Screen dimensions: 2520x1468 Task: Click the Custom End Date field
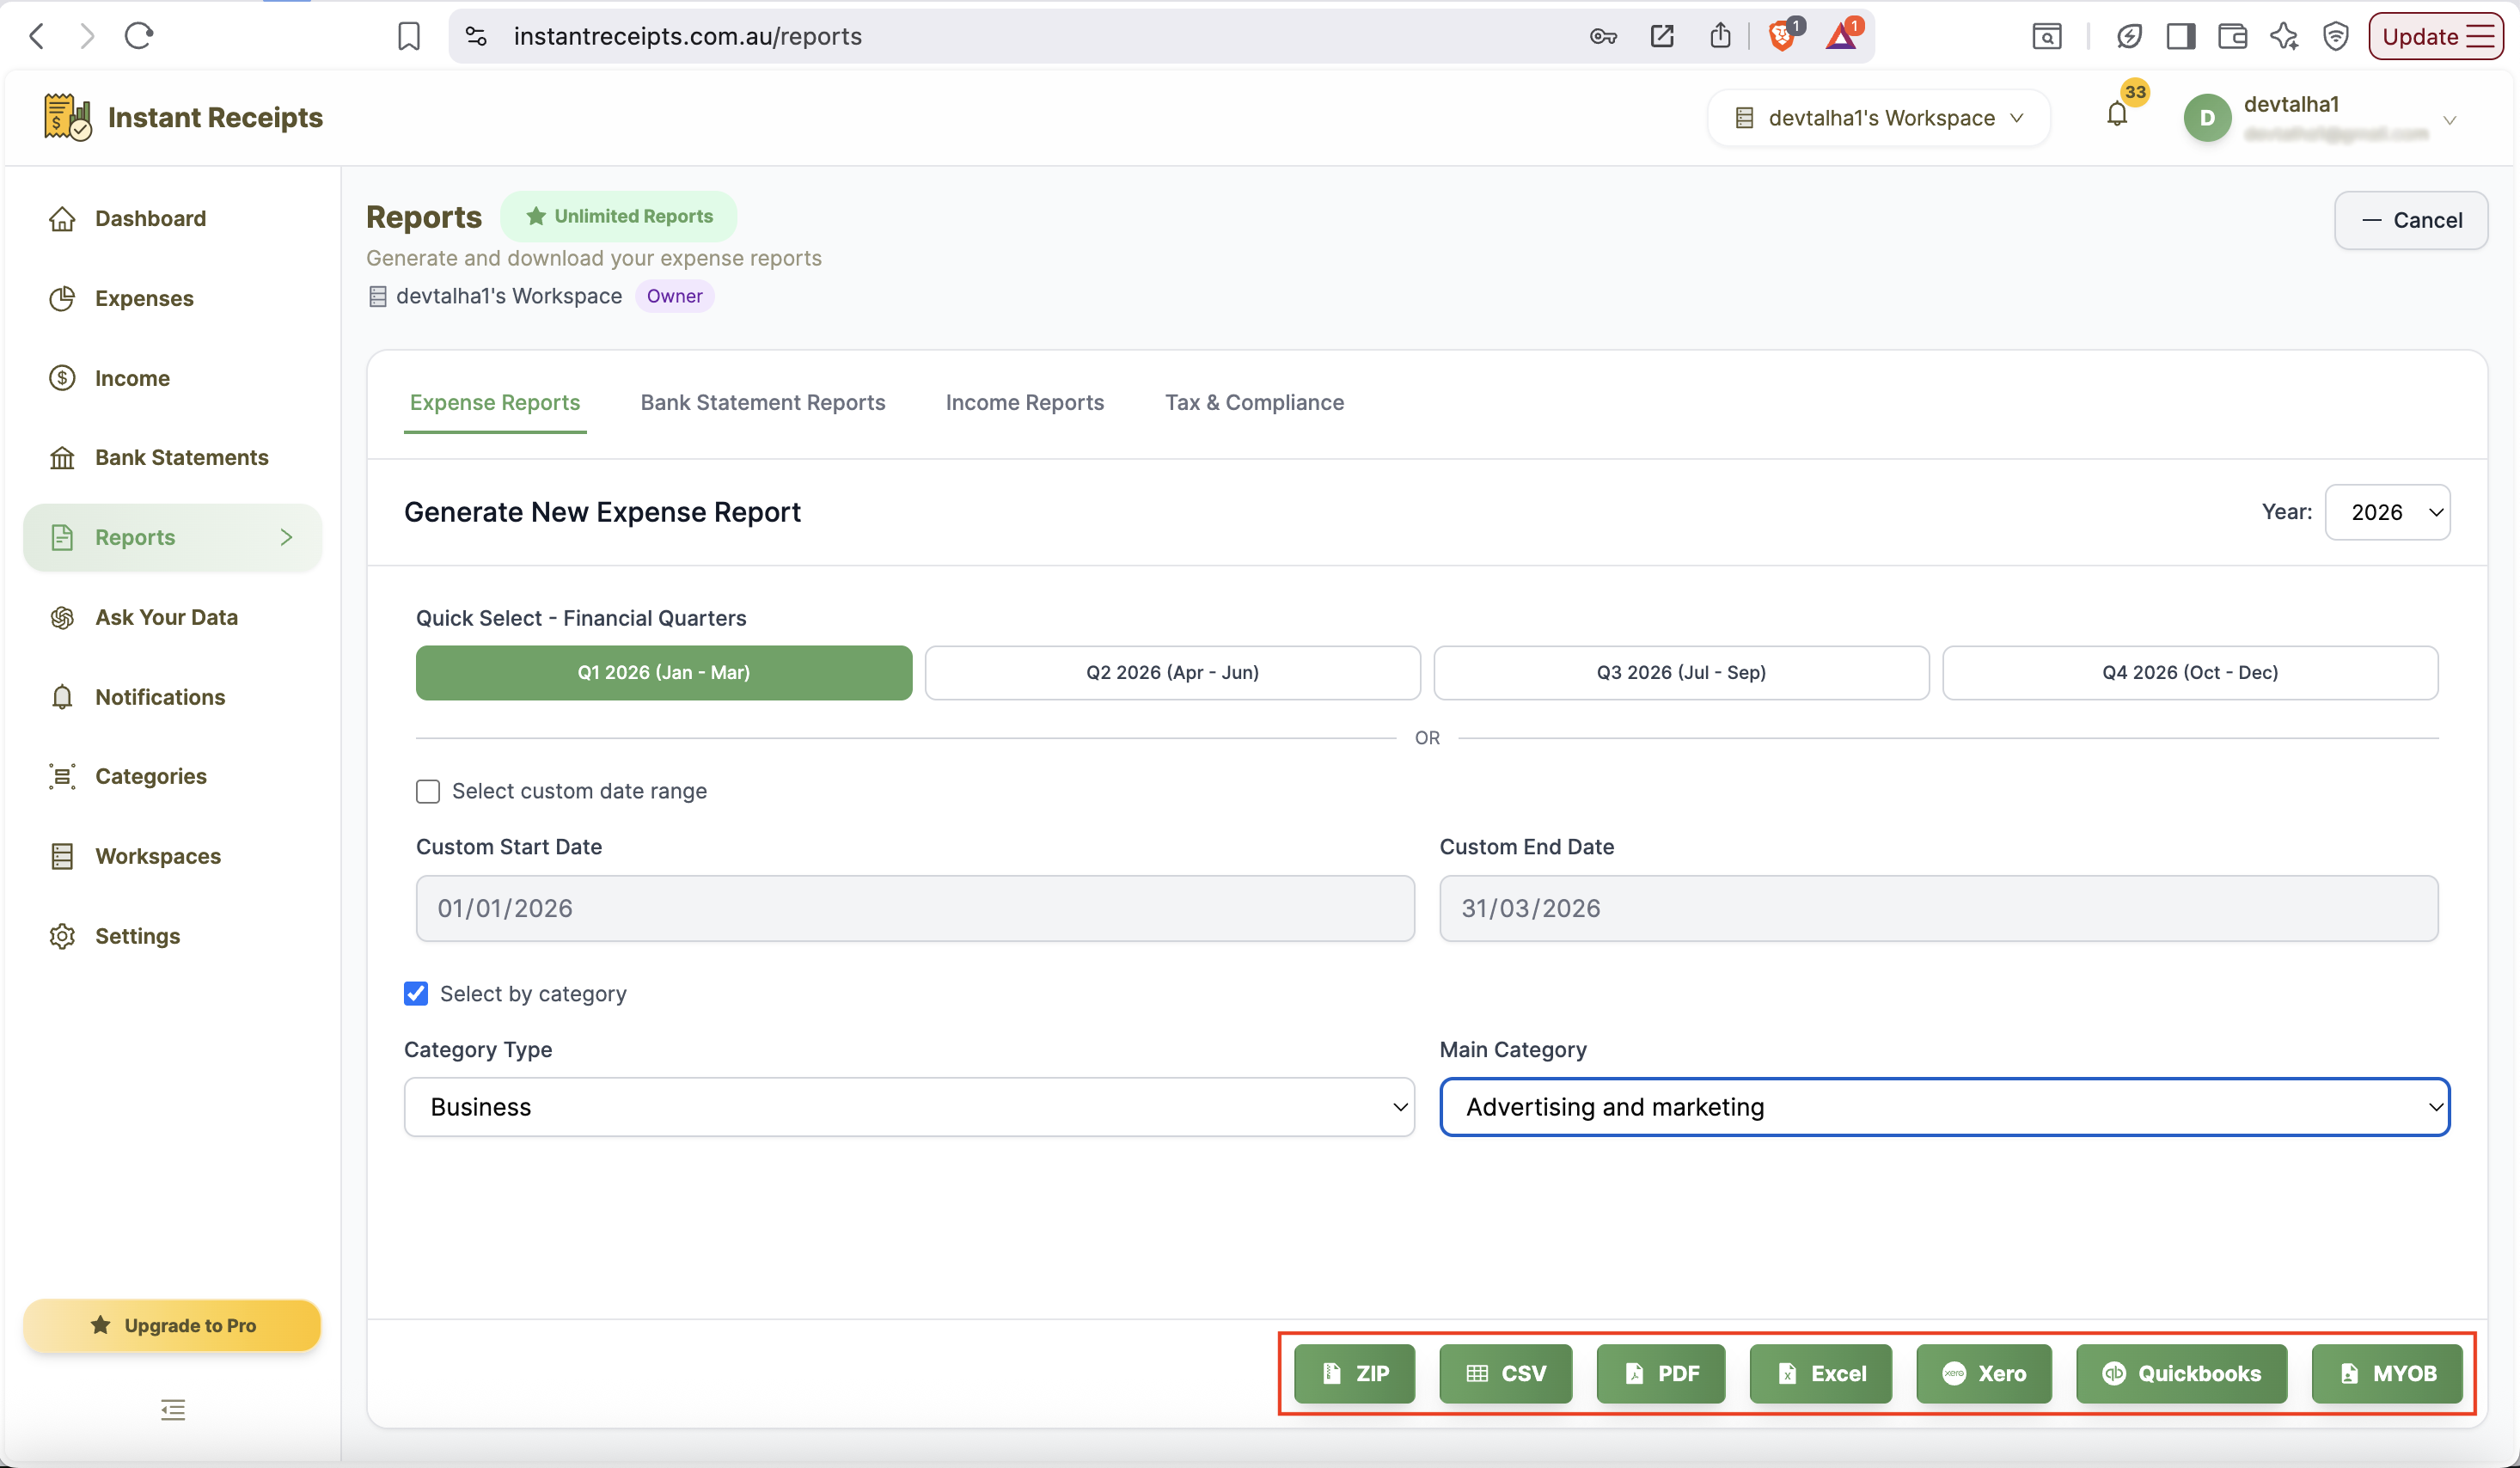[1939, 908]
